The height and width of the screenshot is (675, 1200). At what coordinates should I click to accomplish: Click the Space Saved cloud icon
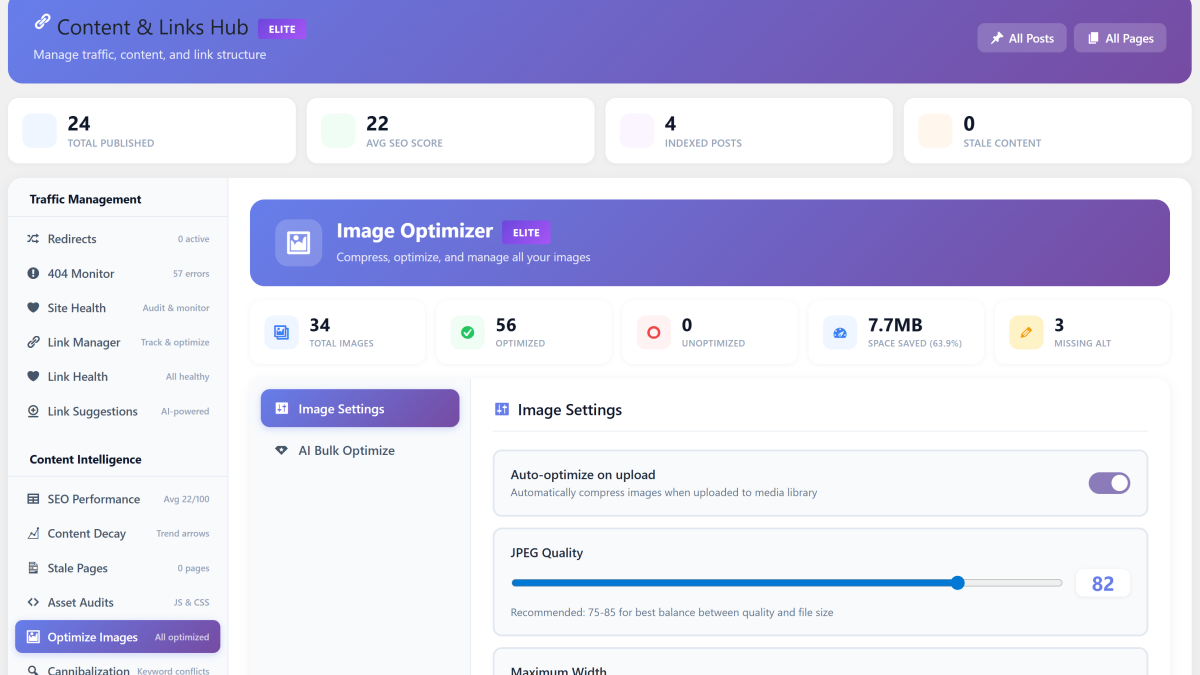(839, 331)
